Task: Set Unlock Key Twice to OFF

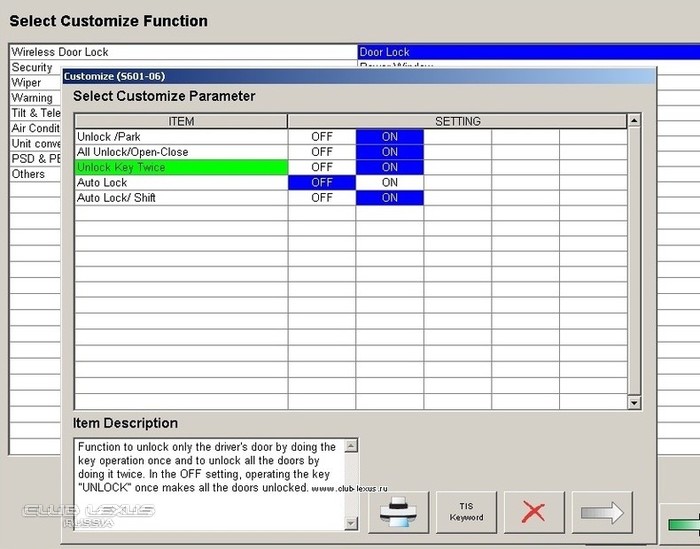Action: [321, 167]
